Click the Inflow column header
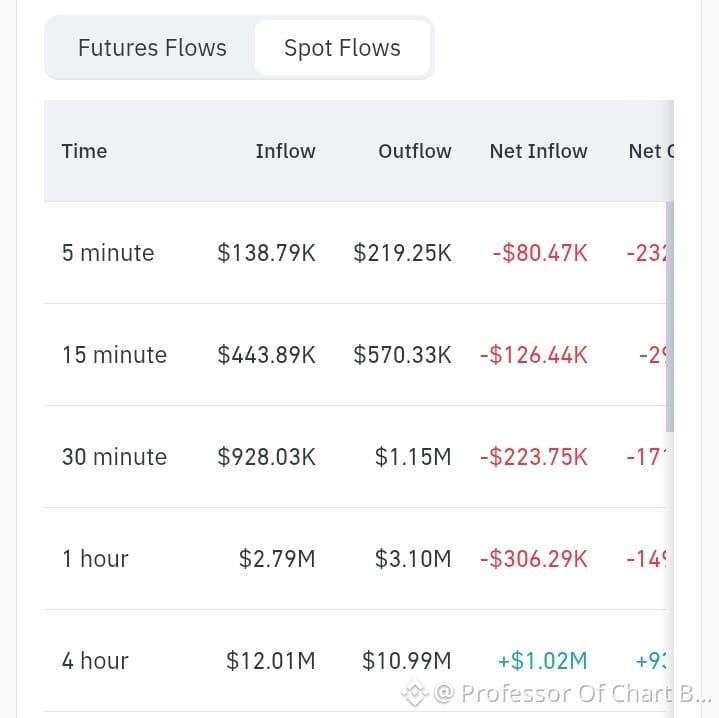Image resolution: width=719 pixels, height=718 pixels. tap(285, 151)
